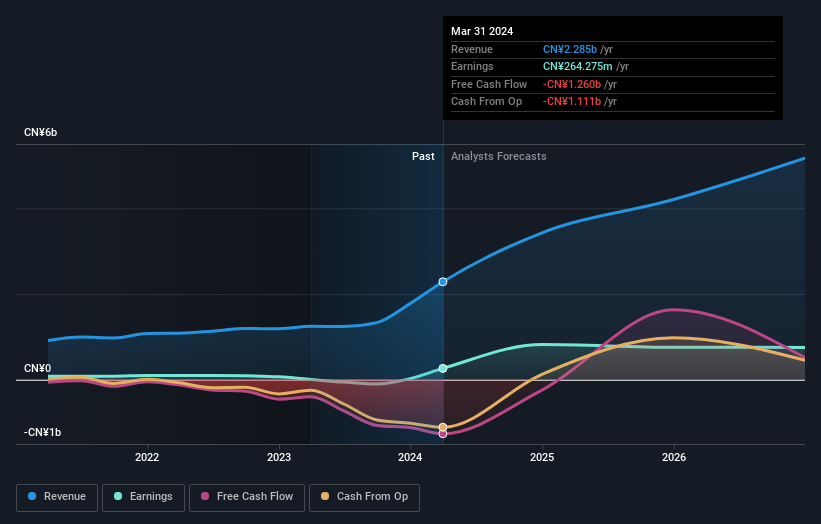Image resolution: width=821 pixels, height=524 pixels.
Task: Toggle the Revenue legend button
Action: (57, 497)
